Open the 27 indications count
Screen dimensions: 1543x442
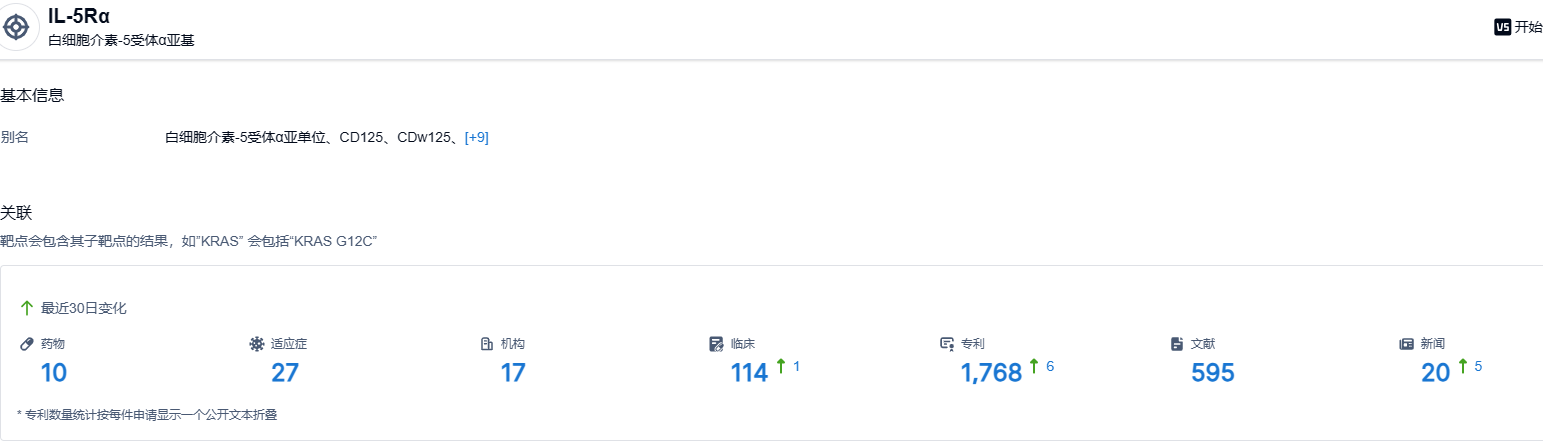(285, 373)
